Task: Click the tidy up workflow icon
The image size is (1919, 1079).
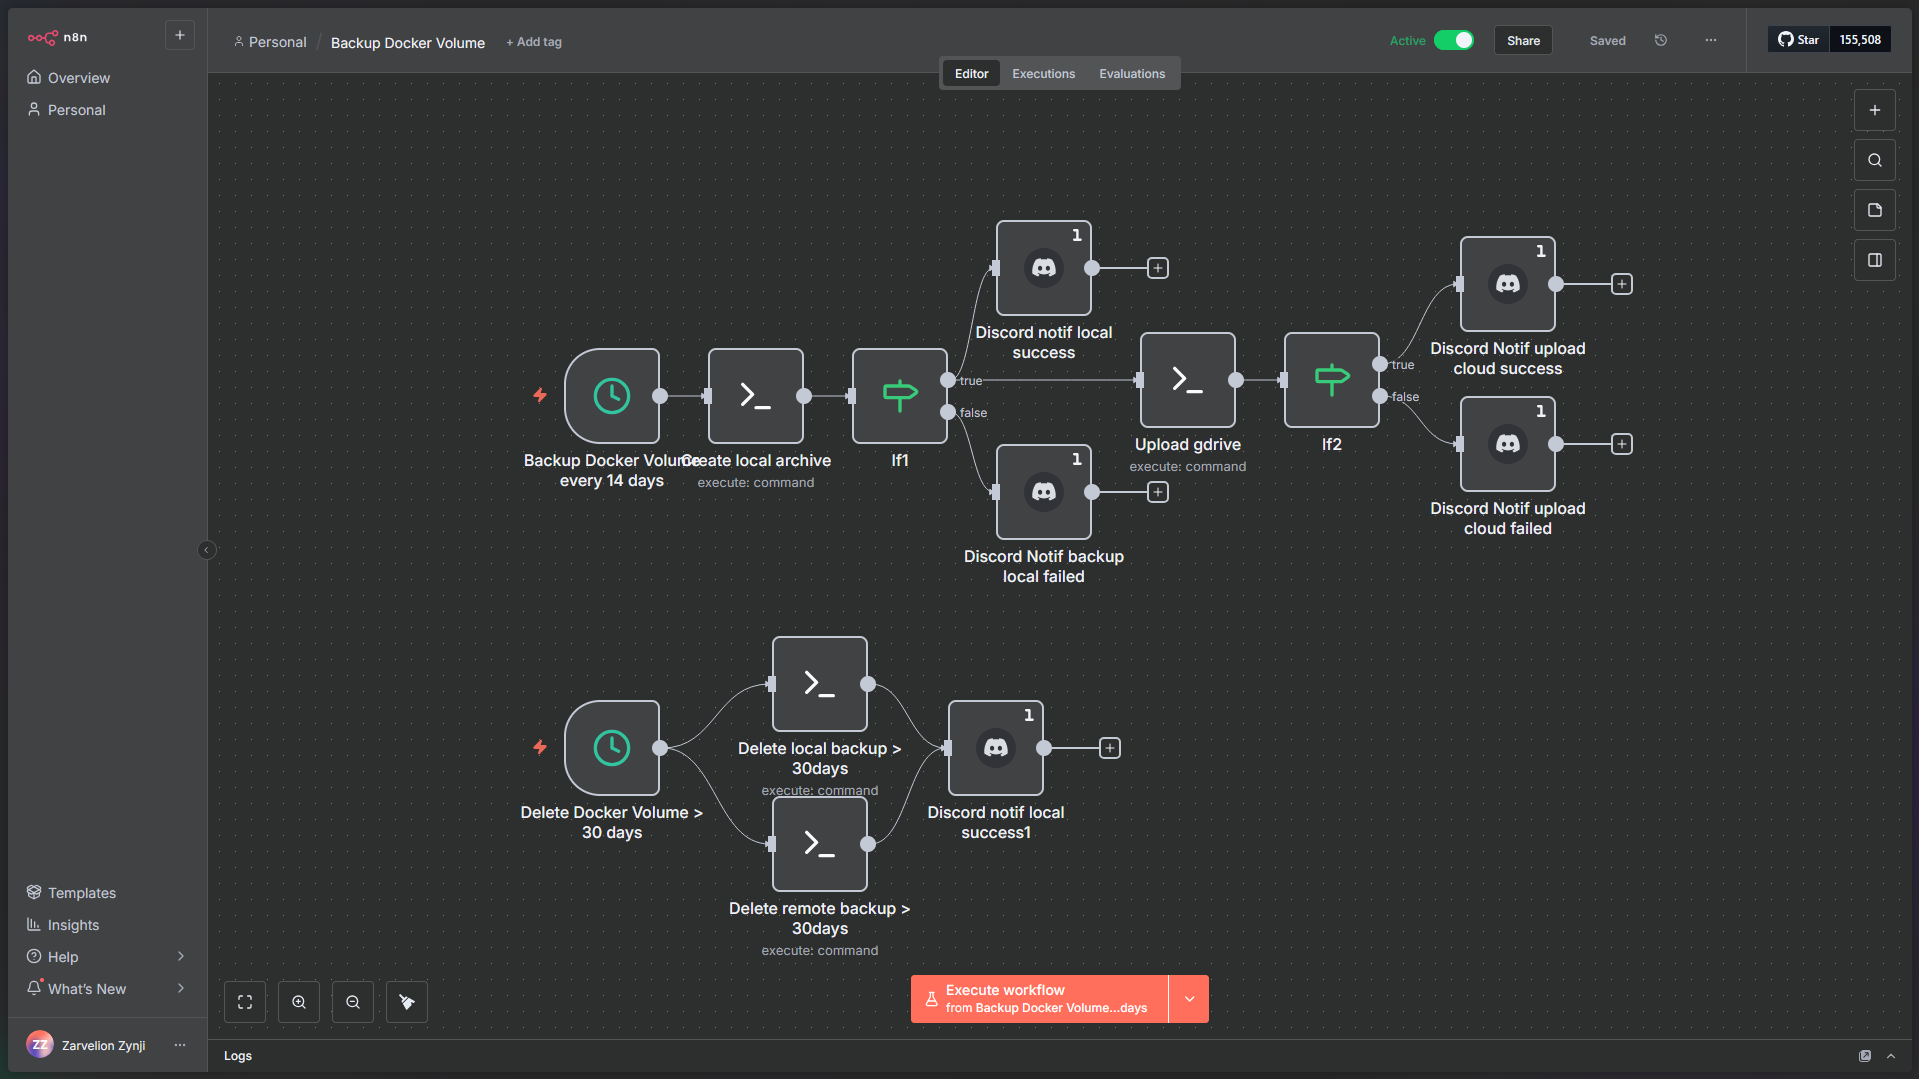Action: point(407,1002)
